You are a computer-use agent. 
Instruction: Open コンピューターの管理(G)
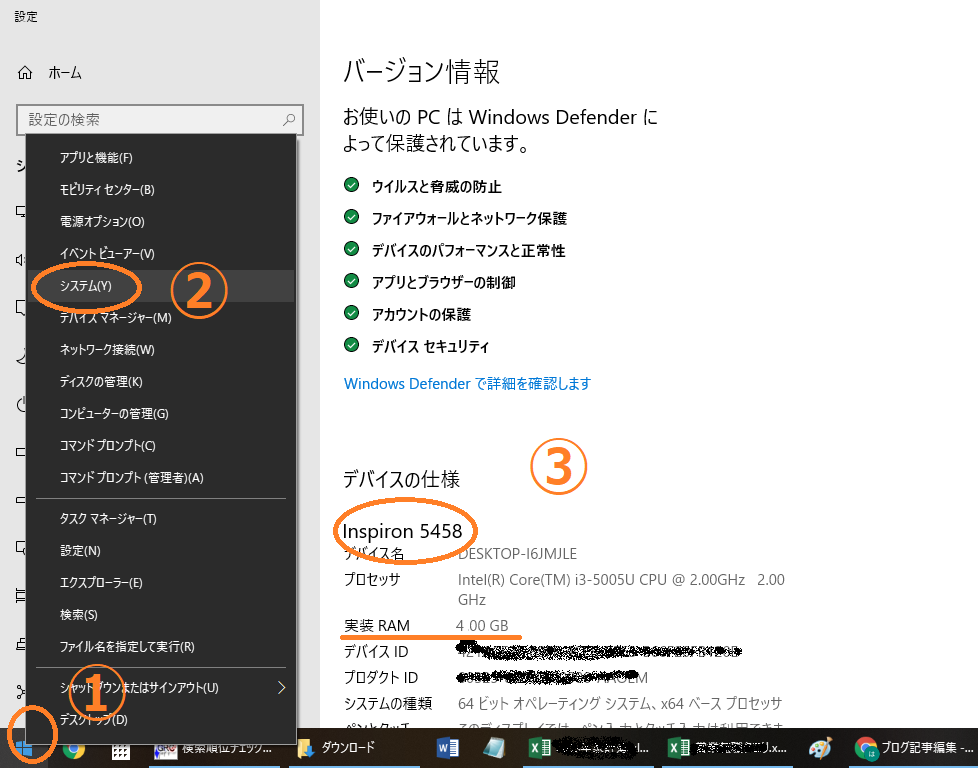coord(161,414)
